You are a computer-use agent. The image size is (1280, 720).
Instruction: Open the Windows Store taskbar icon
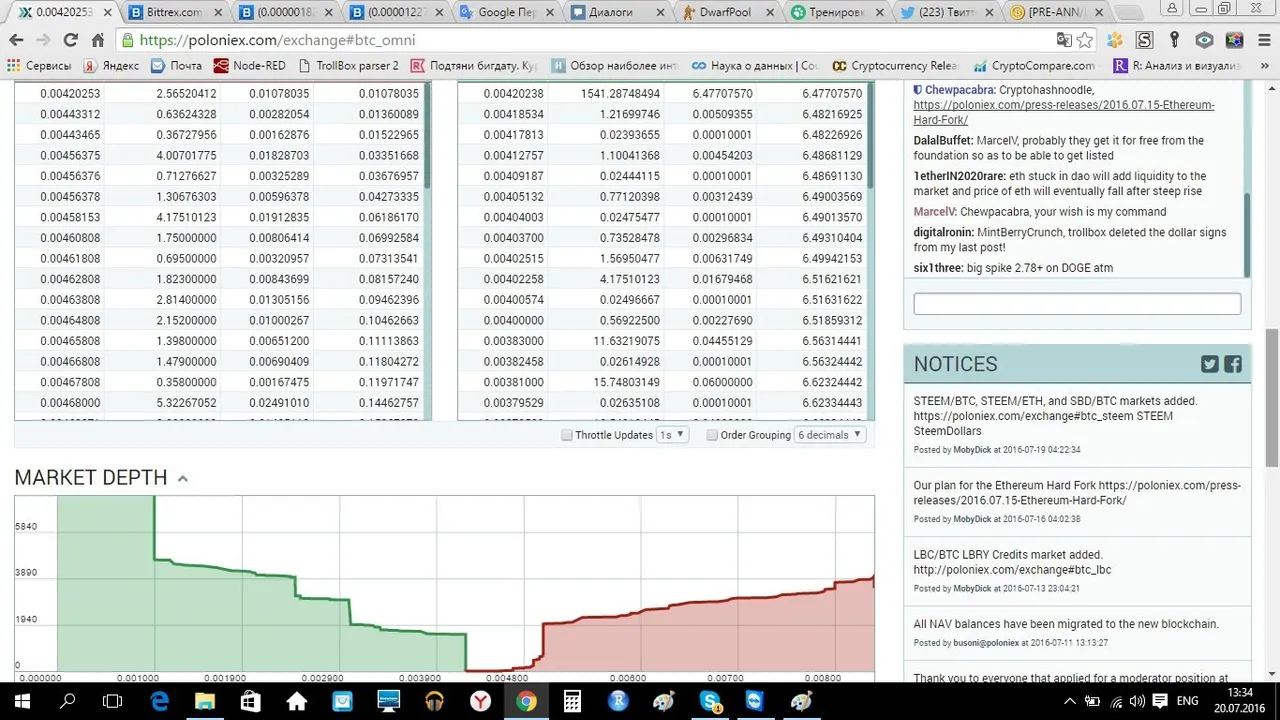[x=250, y=701]
